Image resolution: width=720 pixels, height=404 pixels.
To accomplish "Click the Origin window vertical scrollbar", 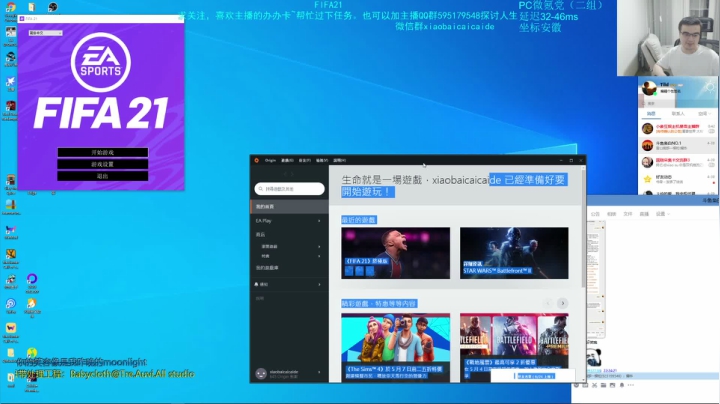I will [x=584, y=227].
